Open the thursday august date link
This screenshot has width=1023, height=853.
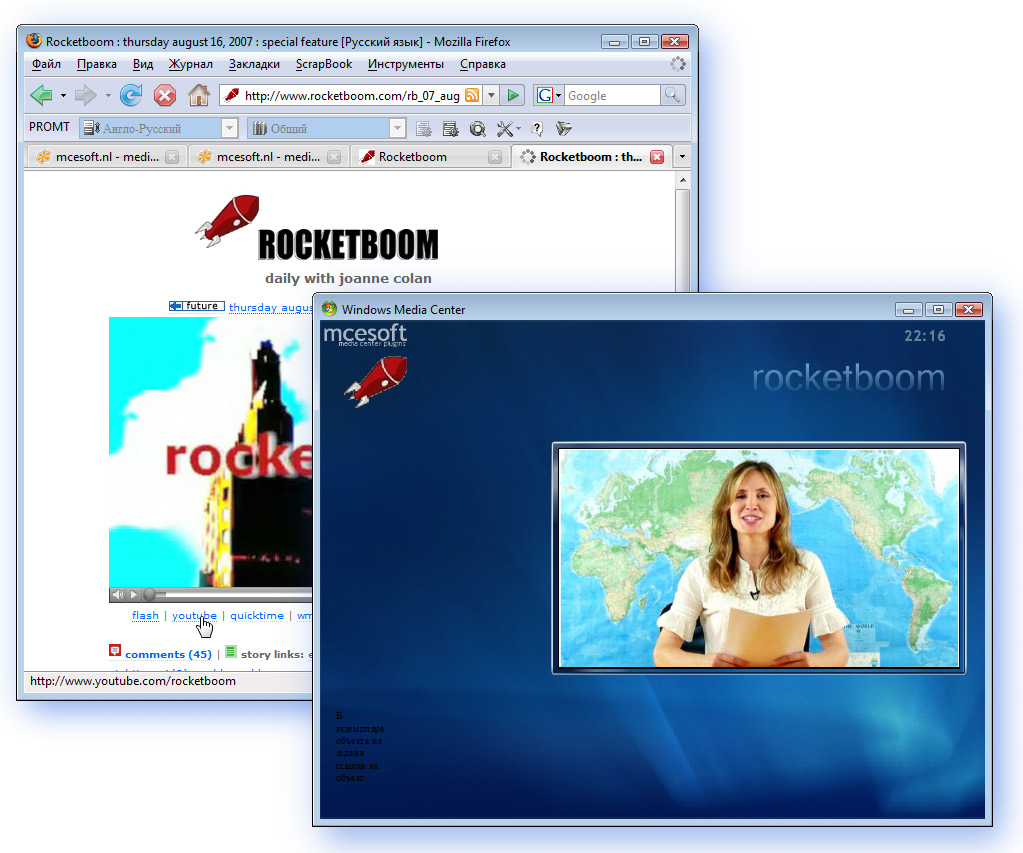pyautogui.click(x=270, y=307)
